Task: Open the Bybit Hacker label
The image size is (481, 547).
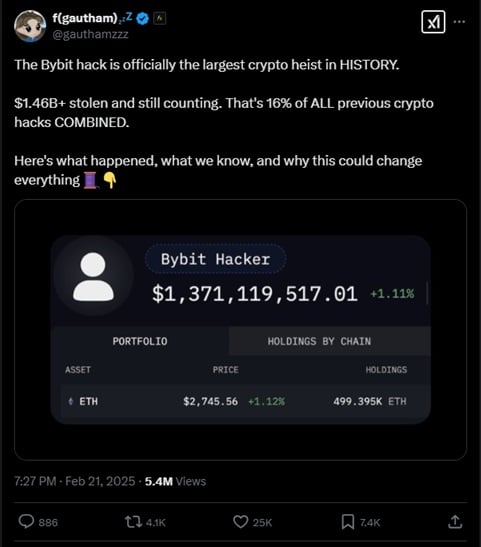Action: [x=216, y=259]
